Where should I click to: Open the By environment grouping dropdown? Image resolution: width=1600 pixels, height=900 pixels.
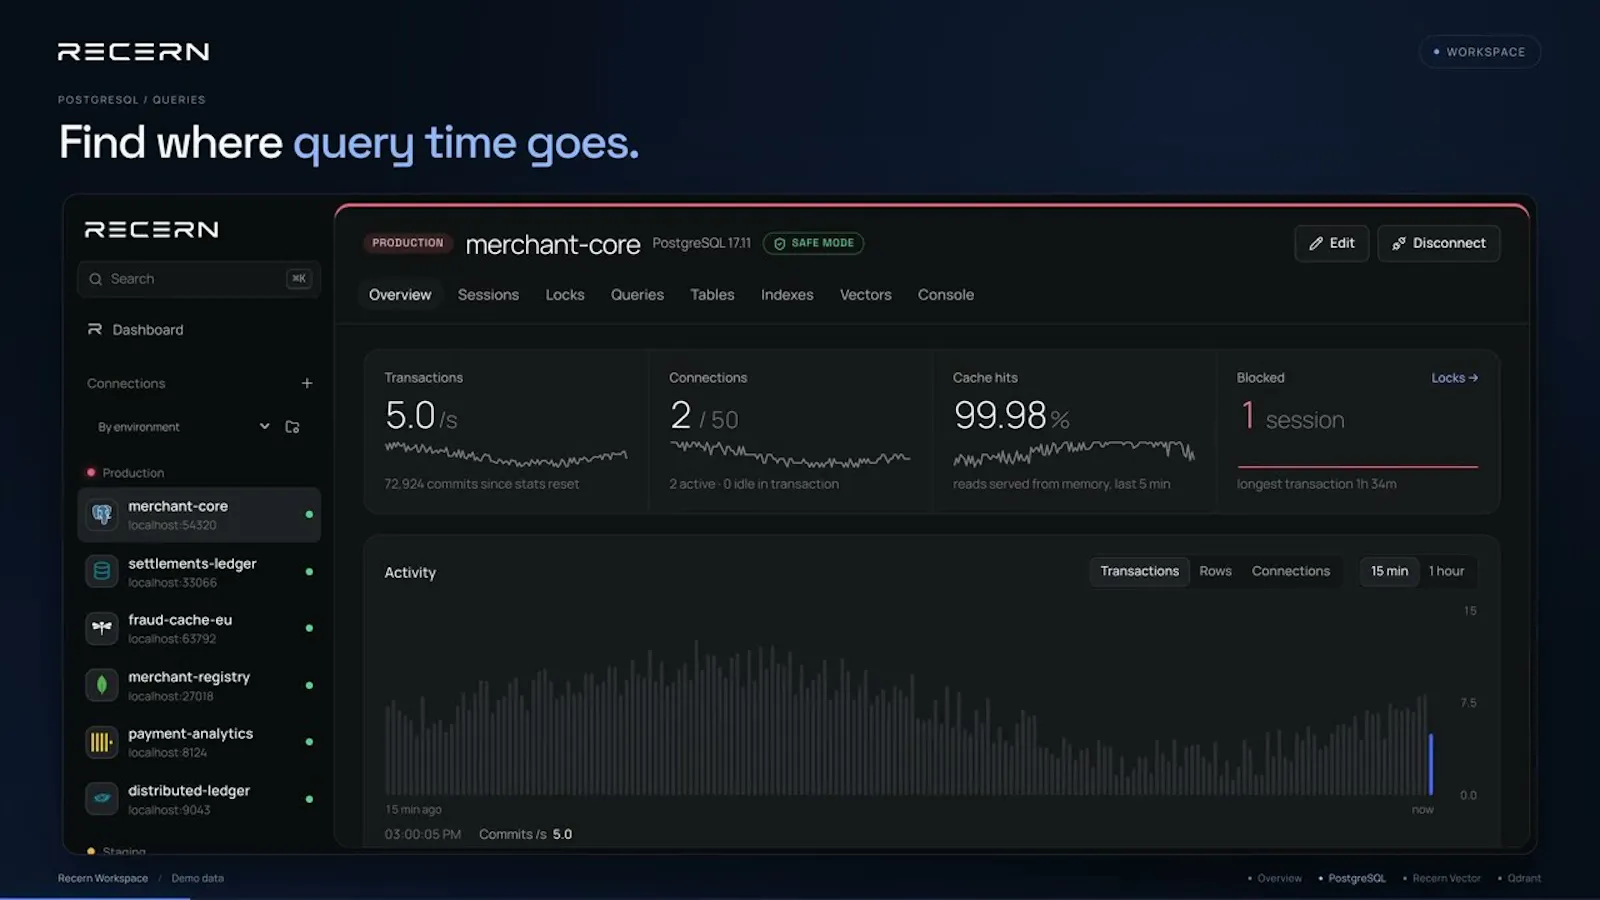point(184,427)
